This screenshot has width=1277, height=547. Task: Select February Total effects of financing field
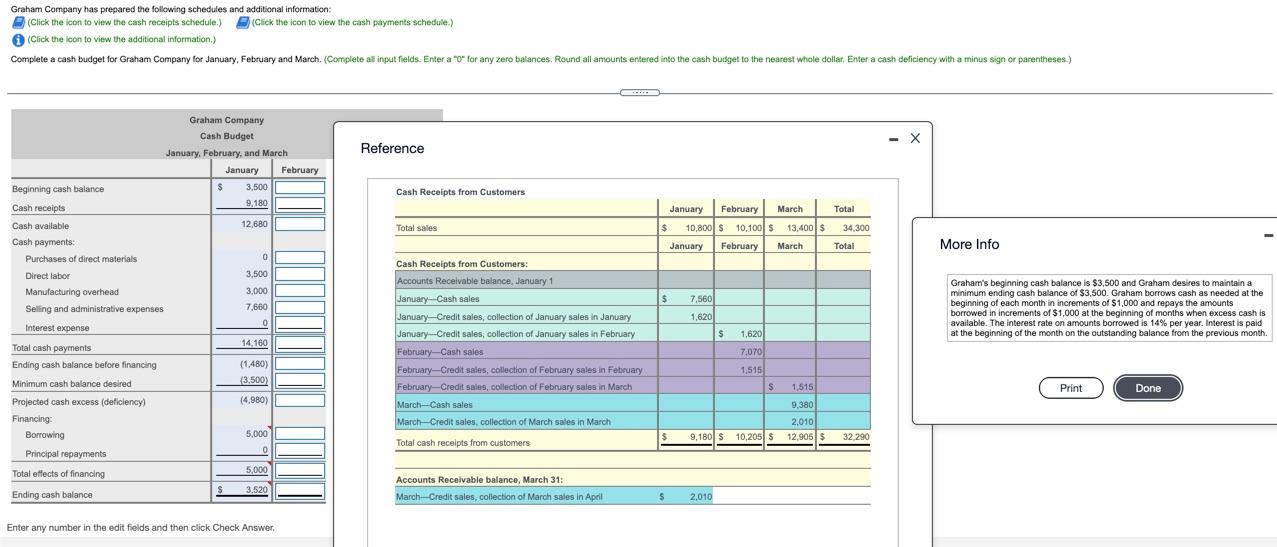tap(301, 471)
